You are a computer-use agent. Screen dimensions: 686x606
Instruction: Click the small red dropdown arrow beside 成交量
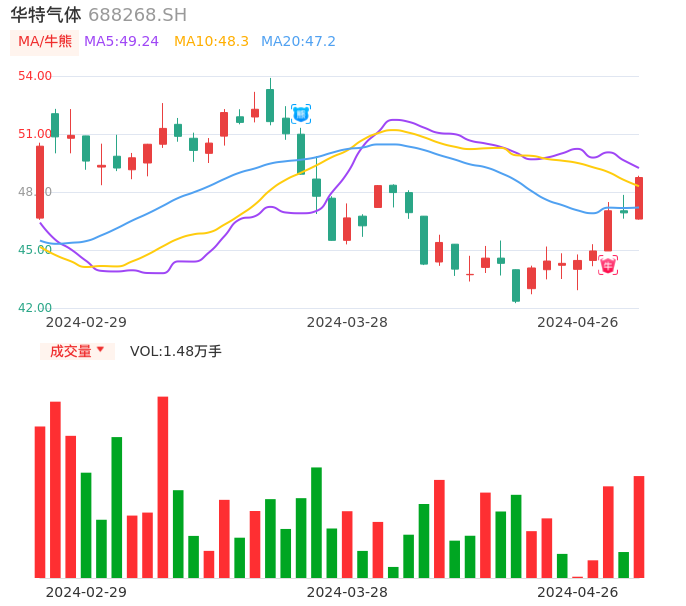100,350
